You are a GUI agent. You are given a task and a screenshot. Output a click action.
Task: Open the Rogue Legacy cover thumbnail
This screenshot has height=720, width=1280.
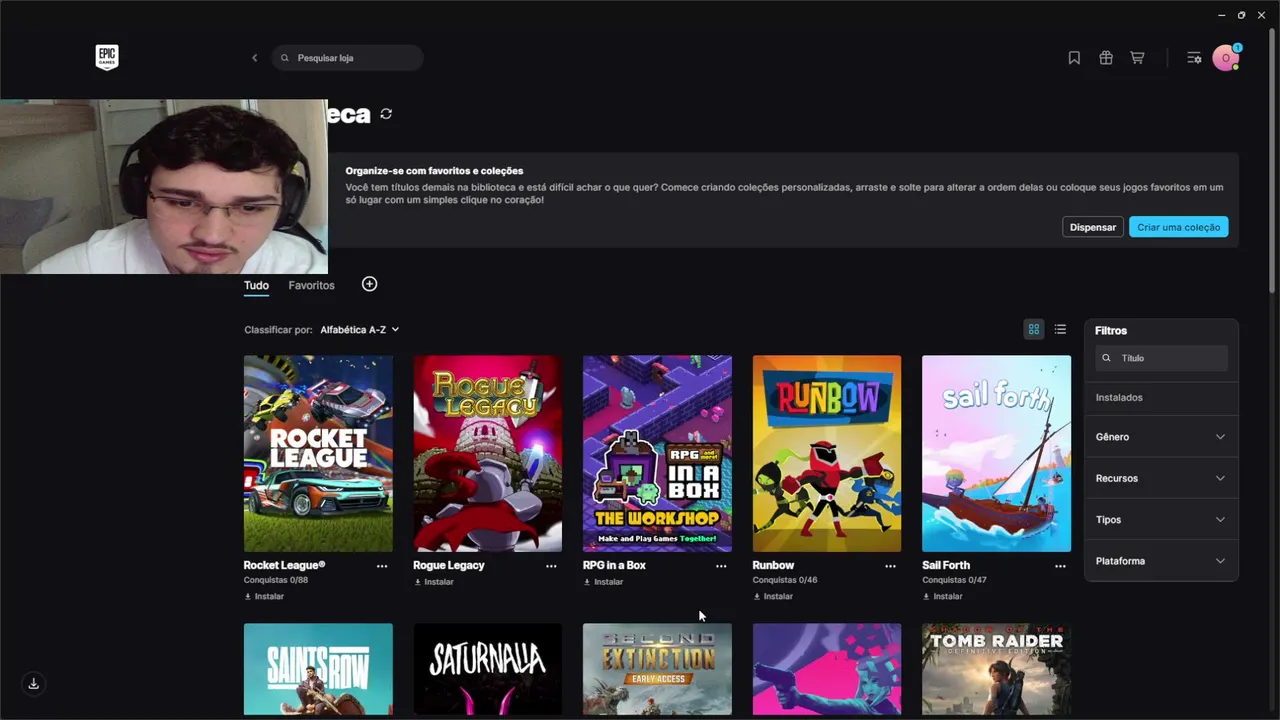click(488, 453)
